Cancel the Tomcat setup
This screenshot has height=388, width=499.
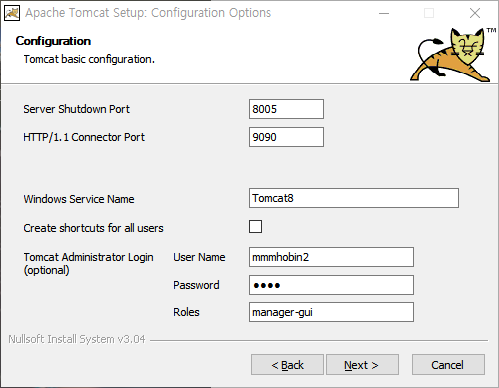coord(448,365)
